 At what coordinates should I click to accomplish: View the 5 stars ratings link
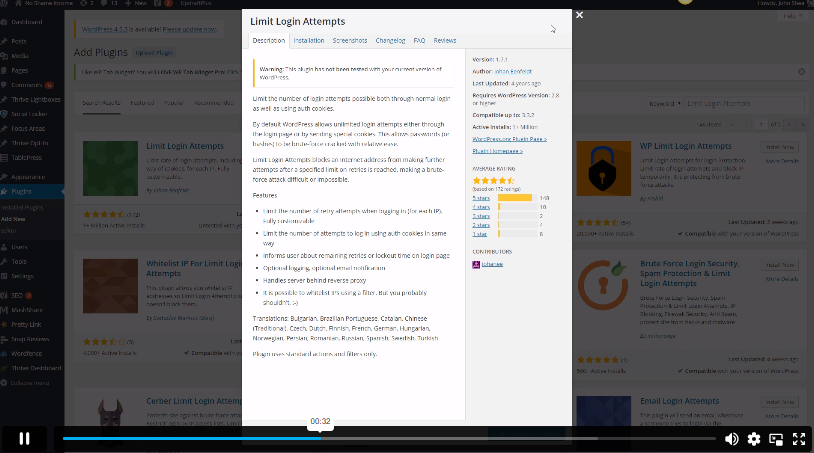(x=481, y=198)
